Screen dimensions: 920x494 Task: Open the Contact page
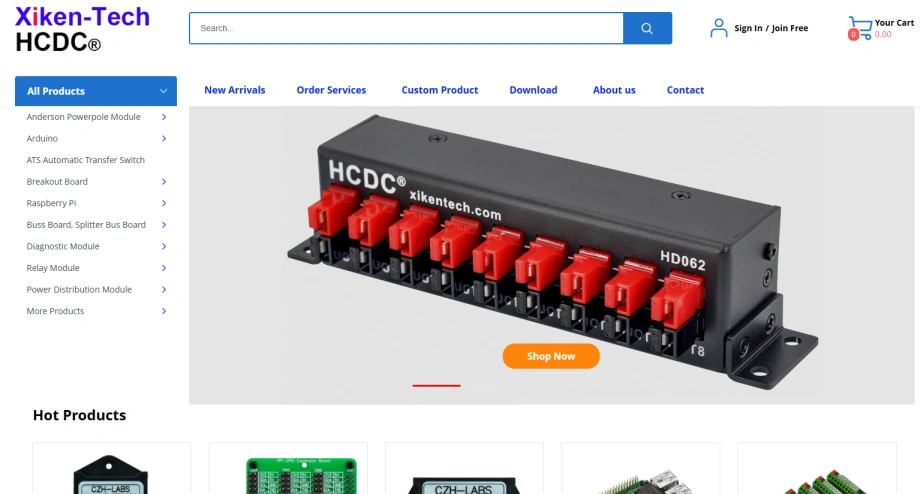pos(685,90)
